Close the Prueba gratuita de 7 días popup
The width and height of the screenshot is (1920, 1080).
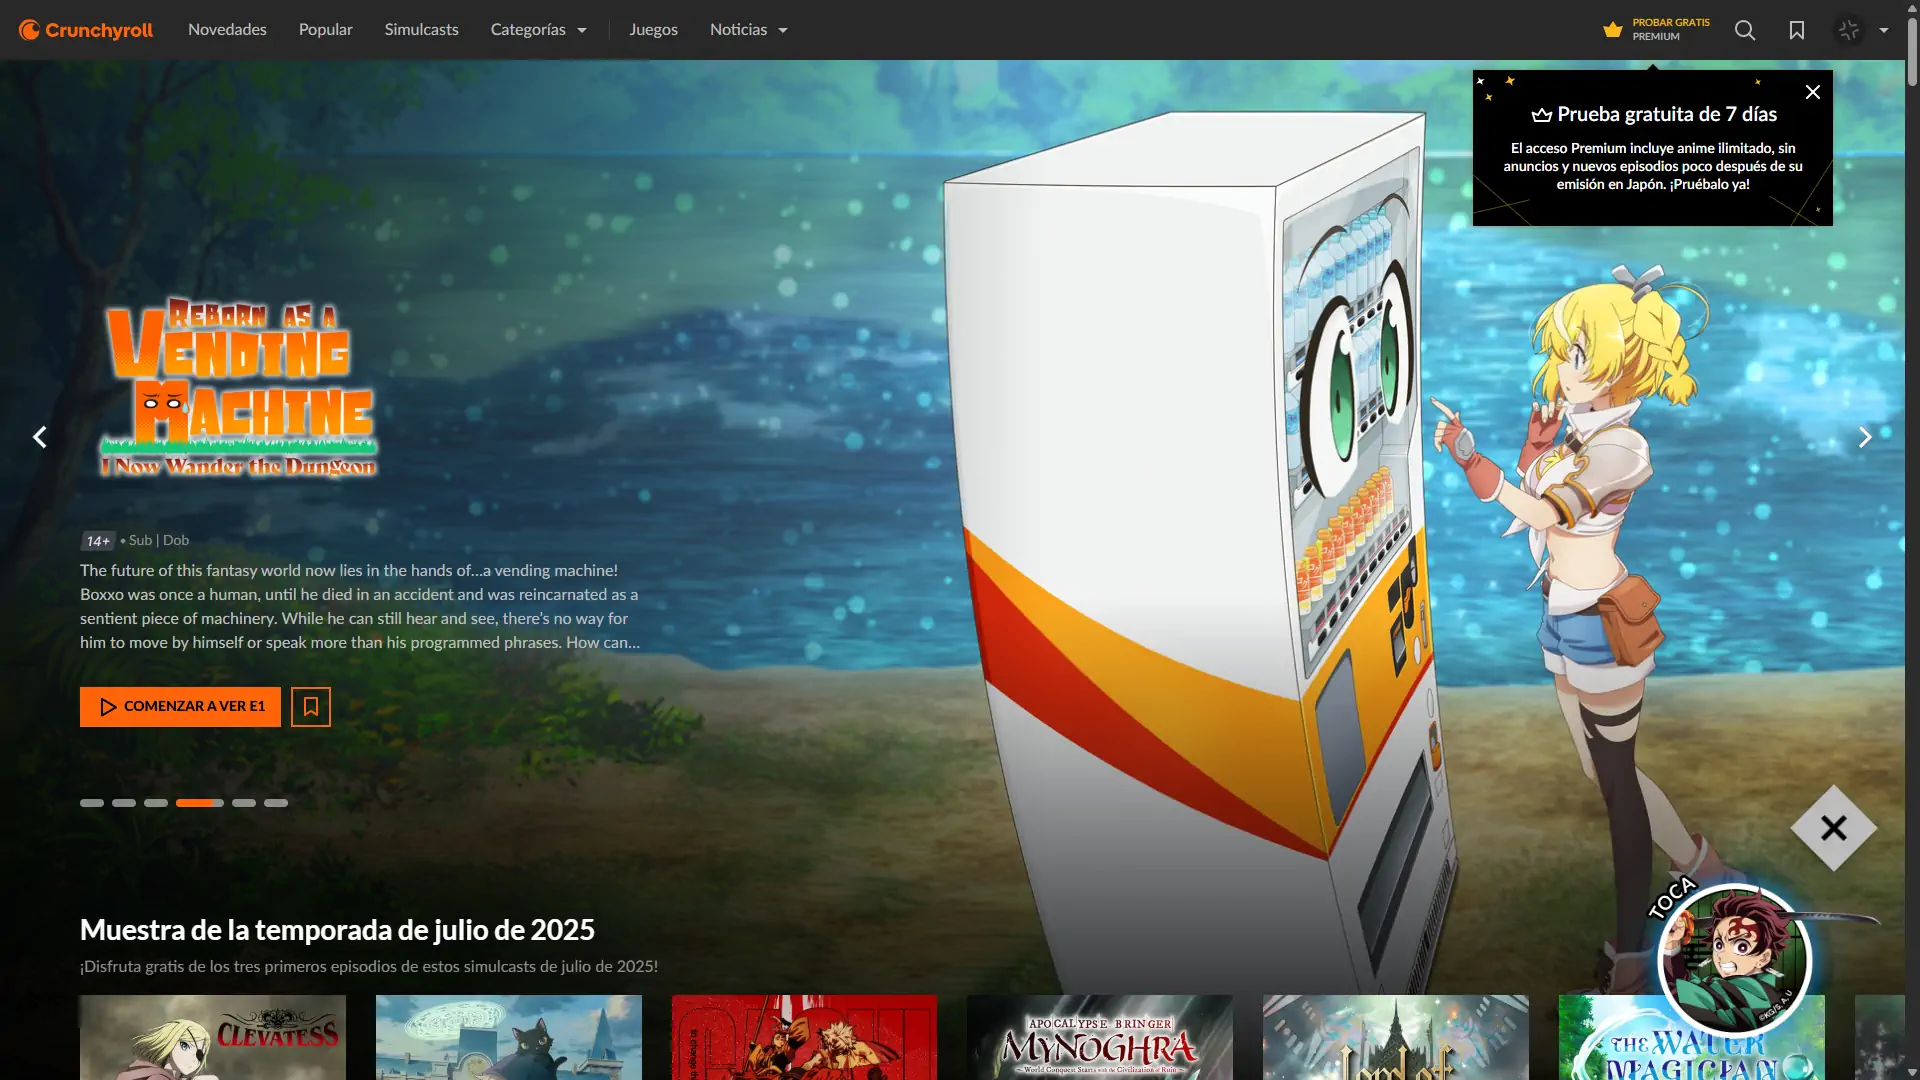1813,92
